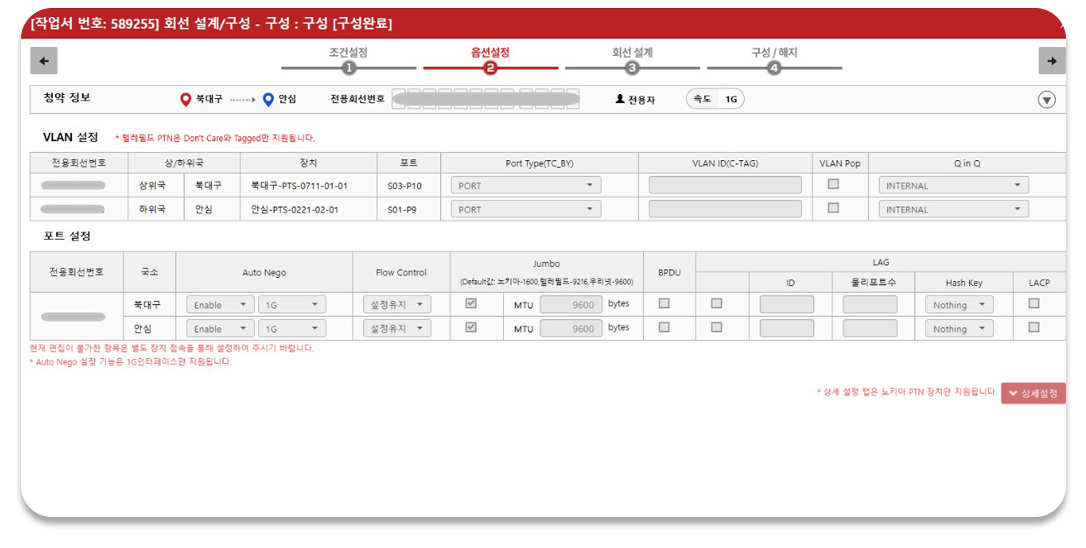
Task: Click the Port Type(TC_BY) column header
Action: pyautogui.click(x=539, y=163)
